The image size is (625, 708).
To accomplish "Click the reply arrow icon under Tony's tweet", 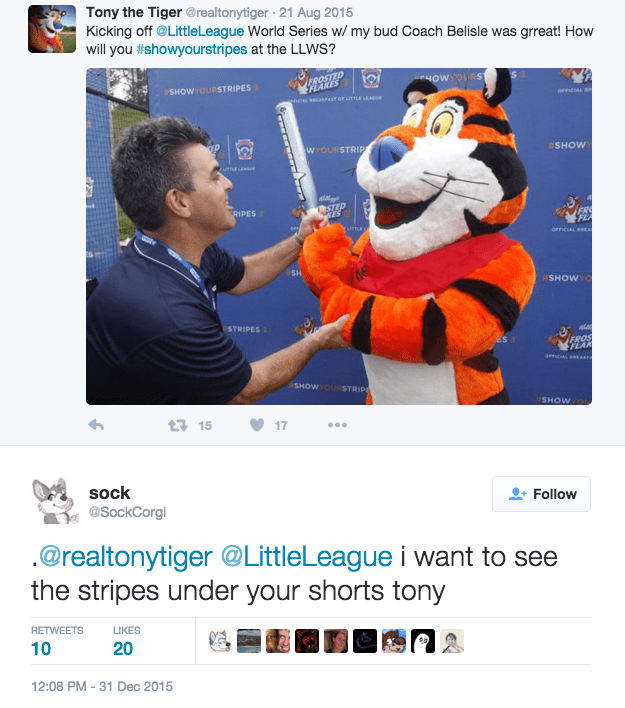I will [96, 425].
